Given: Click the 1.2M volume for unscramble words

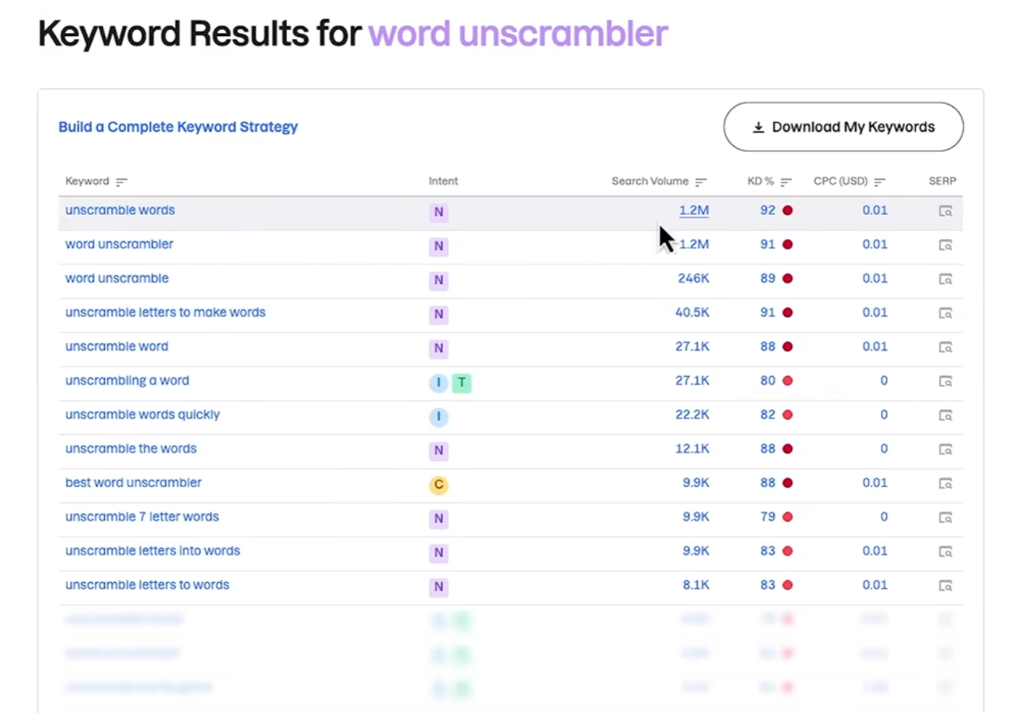Looking at the screenshot, I should point(694,210).
